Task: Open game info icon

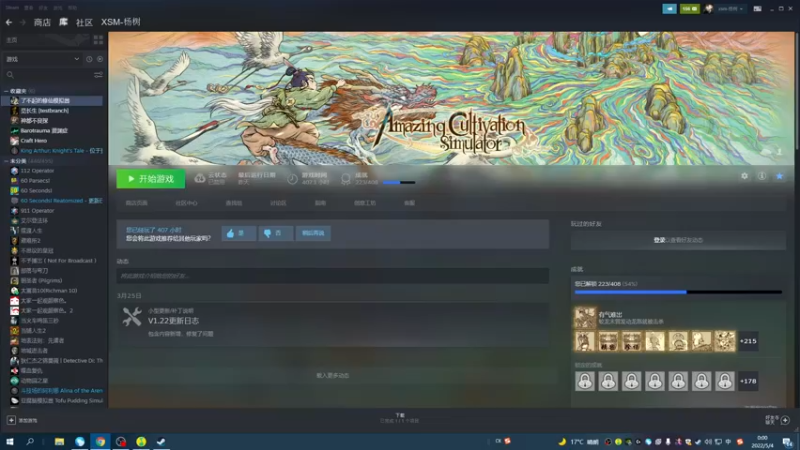Action: (762, 176)
